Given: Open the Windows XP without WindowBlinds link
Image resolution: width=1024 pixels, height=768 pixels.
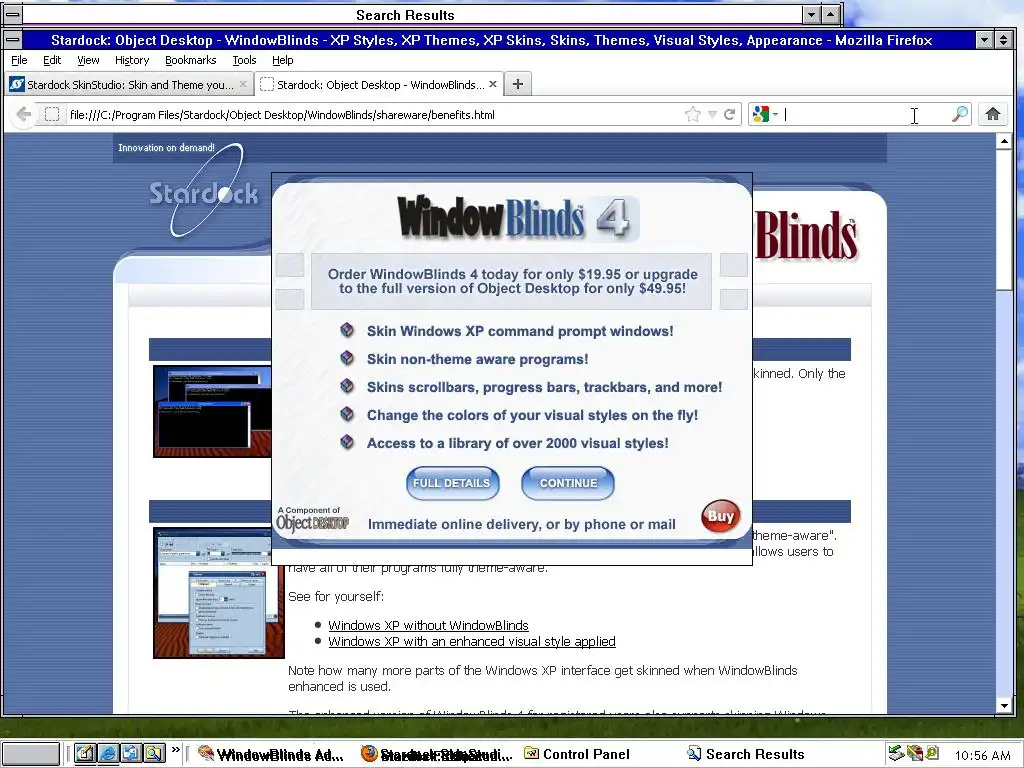Looking at the screenshot, I should [428, 625].
